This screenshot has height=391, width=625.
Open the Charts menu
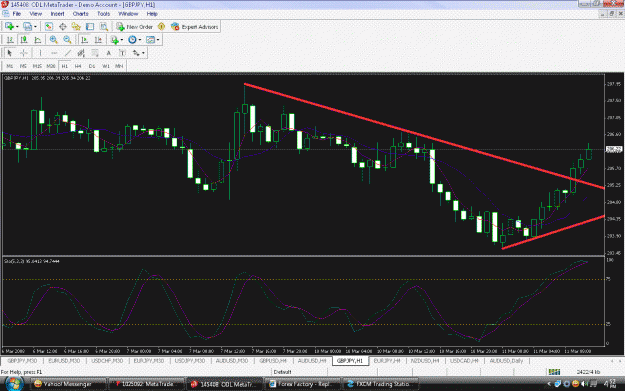coord(81,14)
